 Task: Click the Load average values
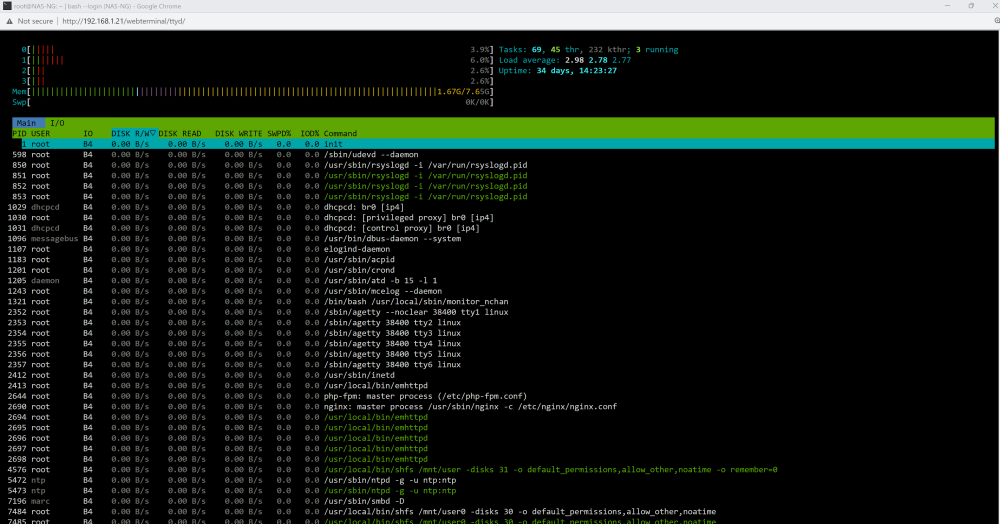coord(598,60)
